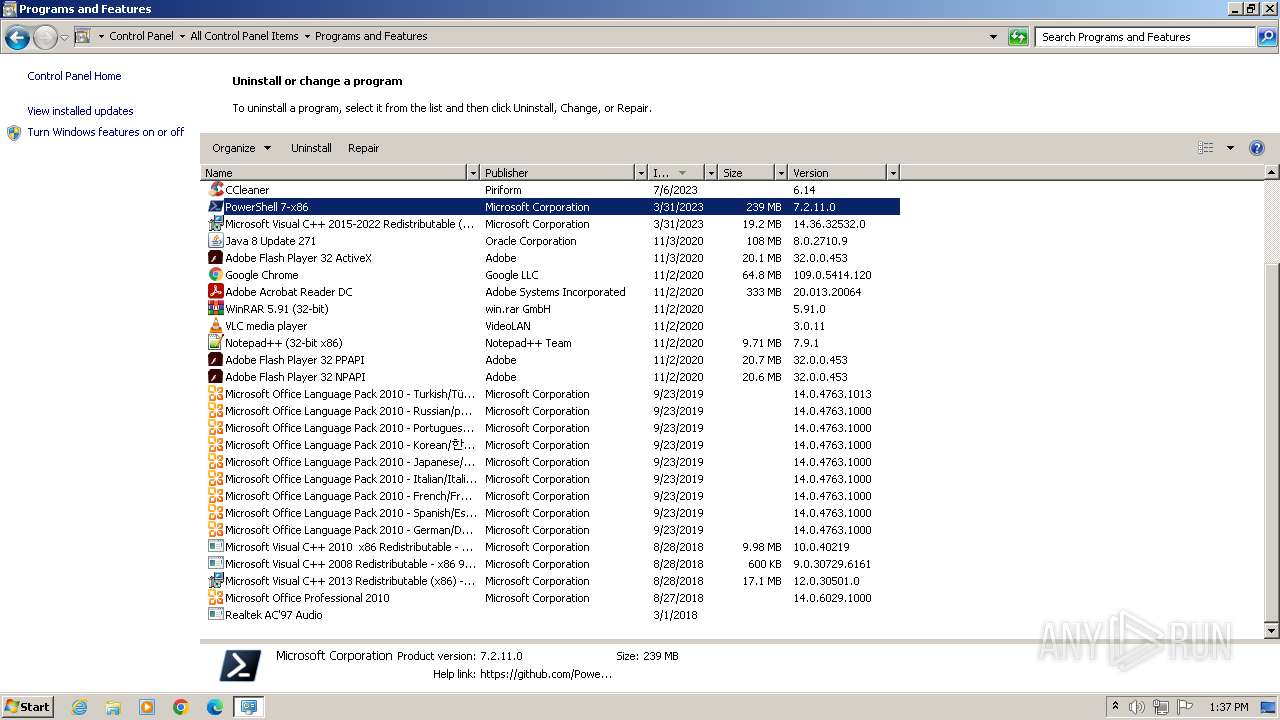Select Microsoft Visual C++ 2010 x86 Redistributable row

tap(550, 547)
